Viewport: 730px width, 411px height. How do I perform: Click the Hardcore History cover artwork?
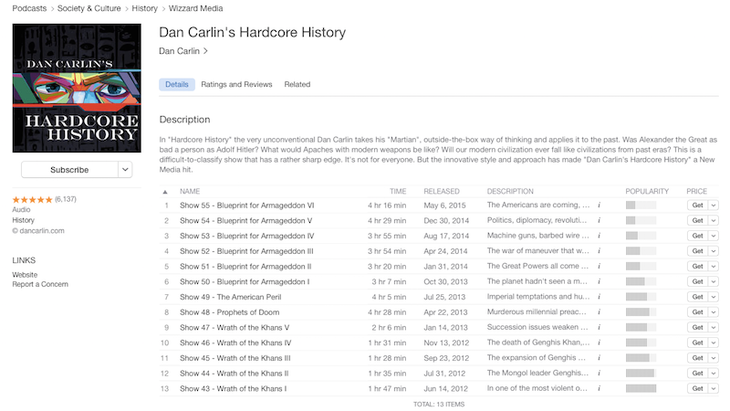point(77,88)
